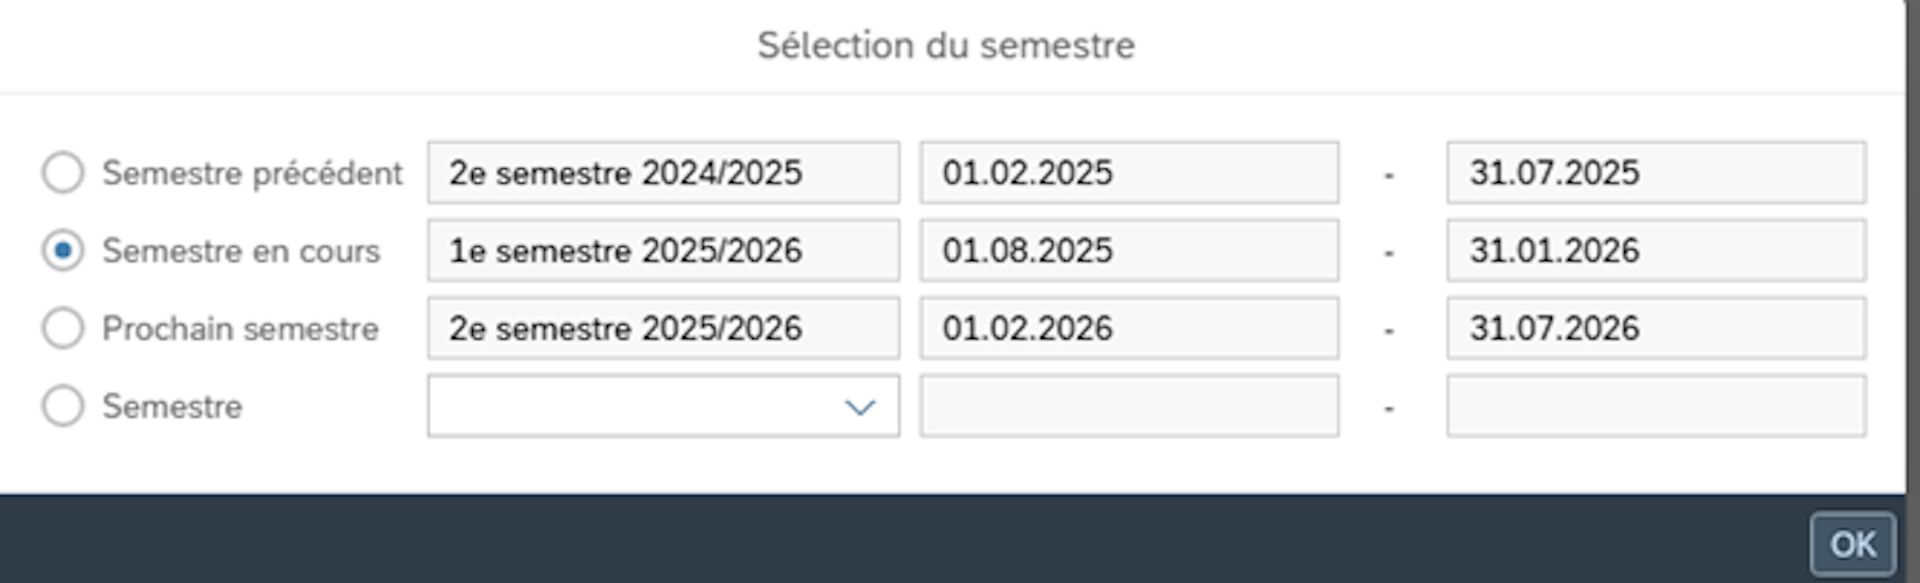The height and width of the screenshot is (583, 1920).
Task: Choose the Prochain semestre radio option
Action: 63,328
